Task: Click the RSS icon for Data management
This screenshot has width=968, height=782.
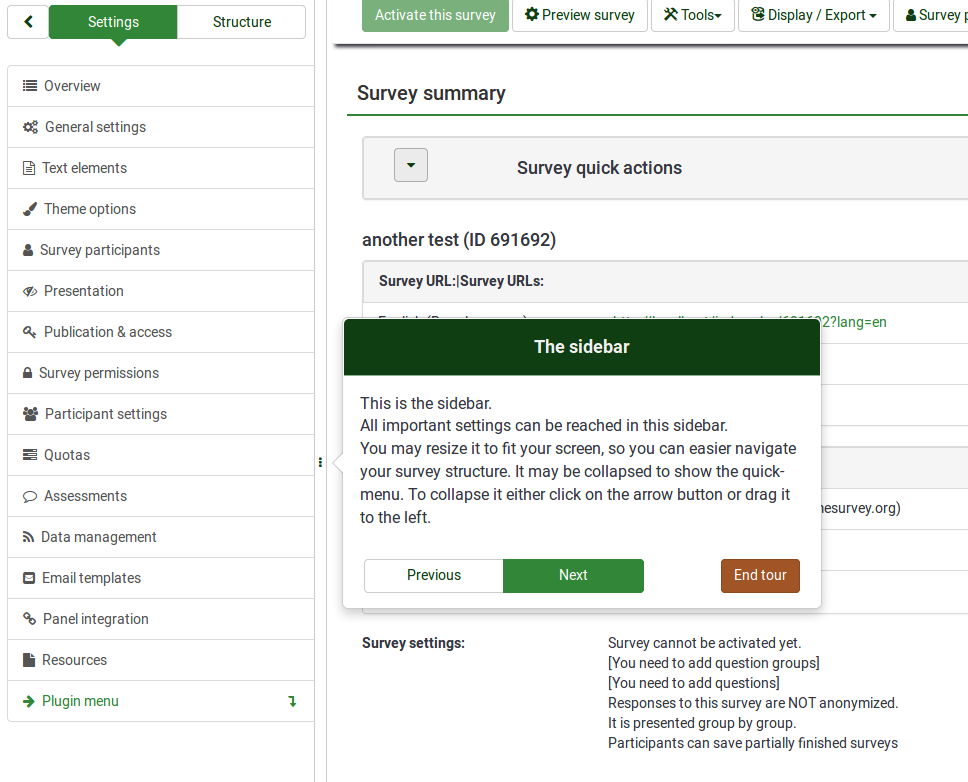Action: pos(29,537)
